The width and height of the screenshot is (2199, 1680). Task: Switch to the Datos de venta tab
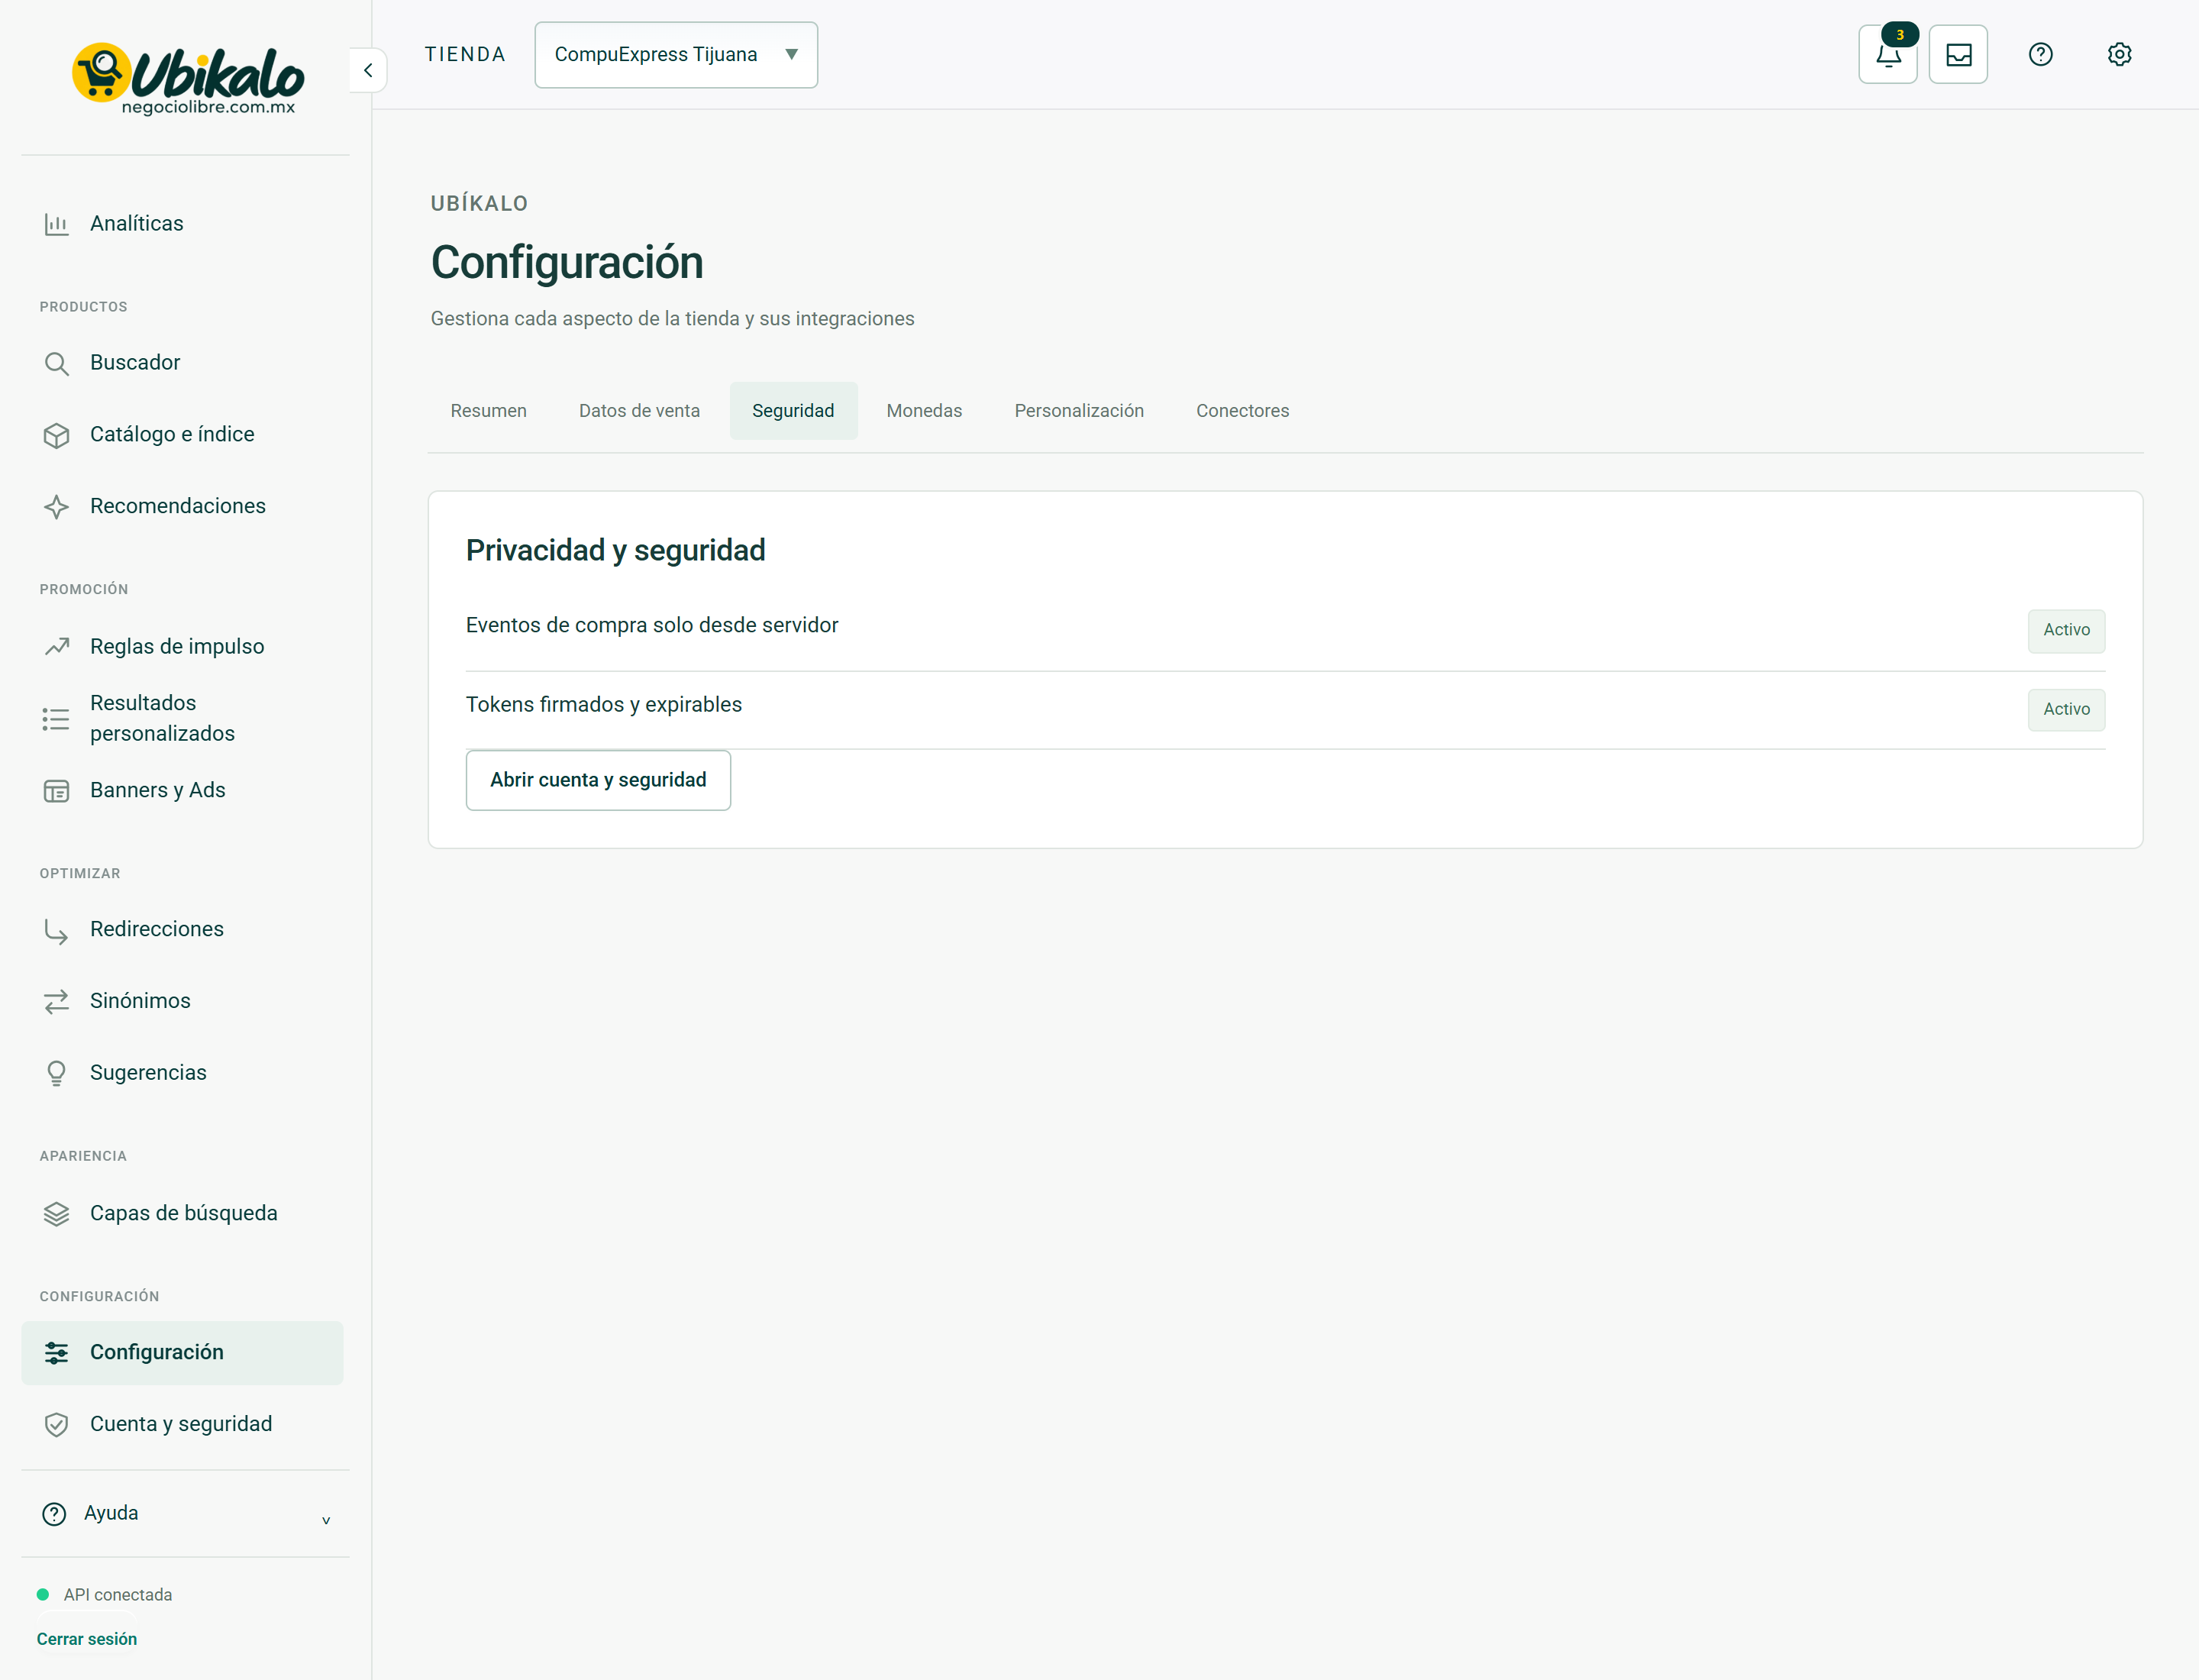coord(639,411)
